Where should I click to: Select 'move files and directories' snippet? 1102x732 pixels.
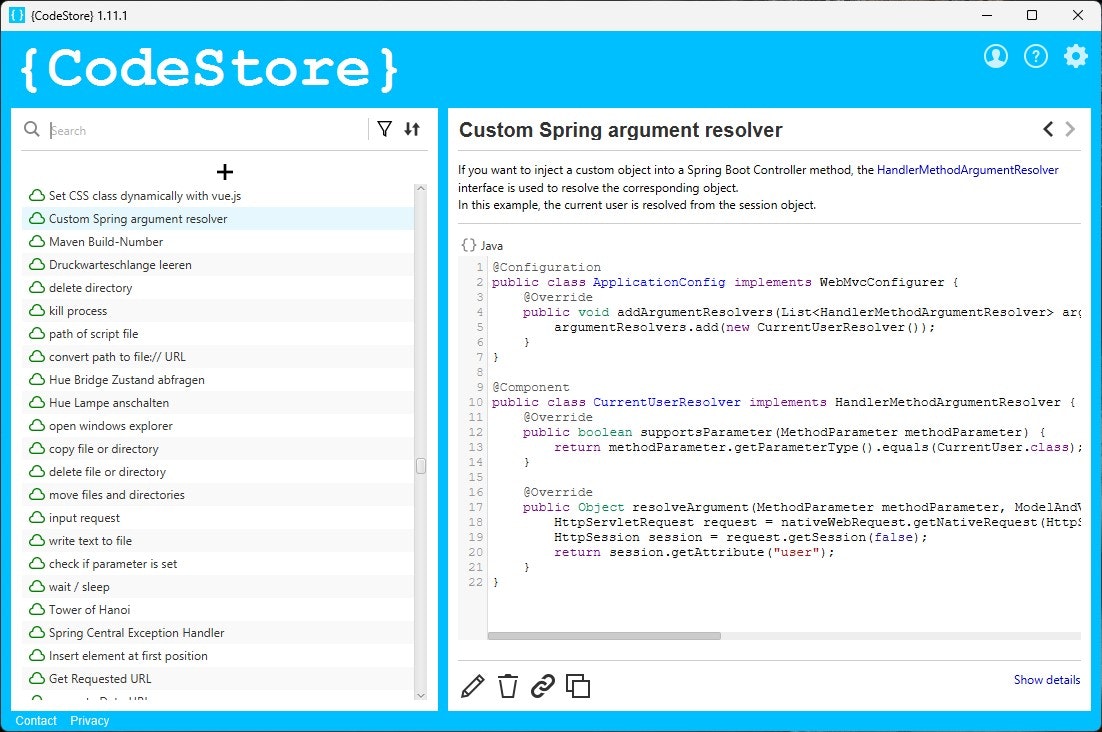click(x=218, y=495)
